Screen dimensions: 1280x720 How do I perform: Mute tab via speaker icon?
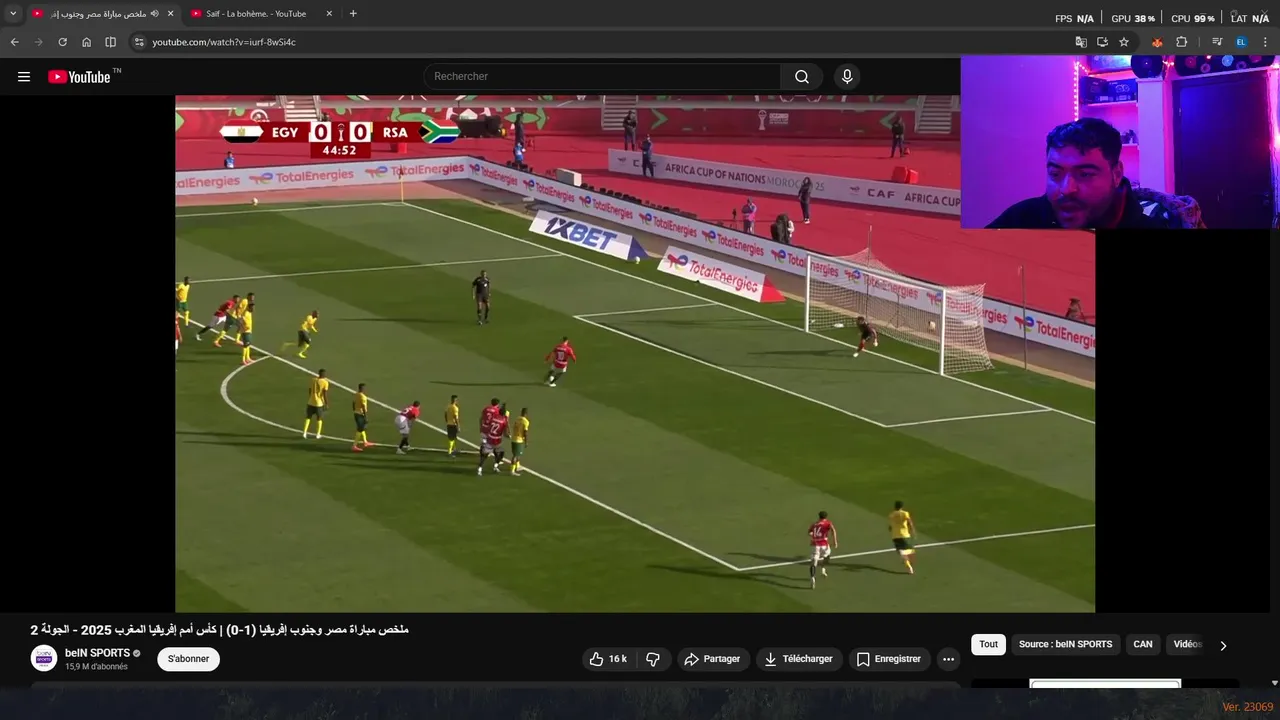click(x=154, y=14)
